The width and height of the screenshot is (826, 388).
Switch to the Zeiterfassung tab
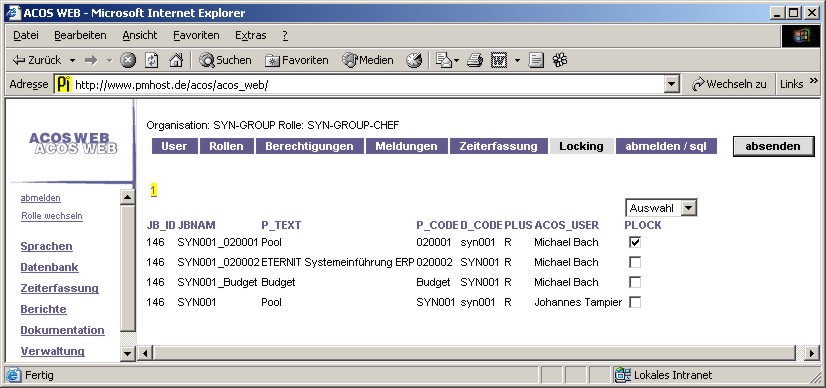click(498, 146)
